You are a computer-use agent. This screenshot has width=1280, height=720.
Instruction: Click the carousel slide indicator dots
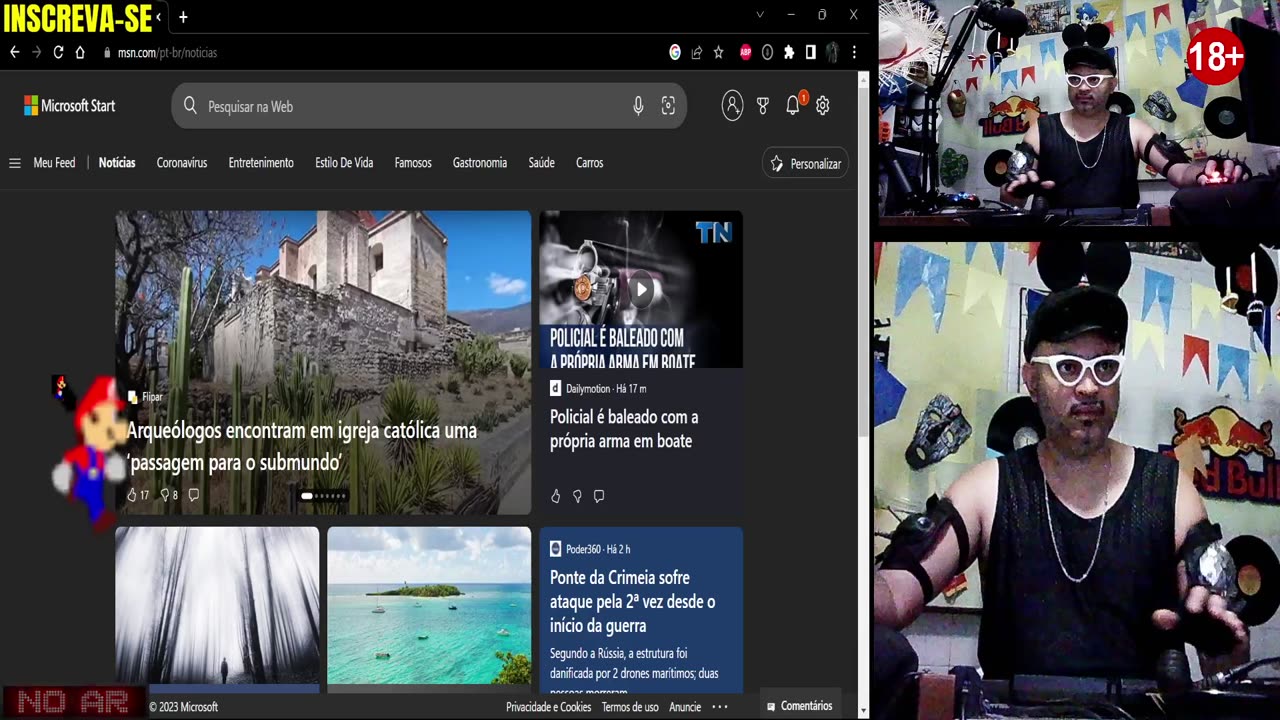click(x=323, y=496)
